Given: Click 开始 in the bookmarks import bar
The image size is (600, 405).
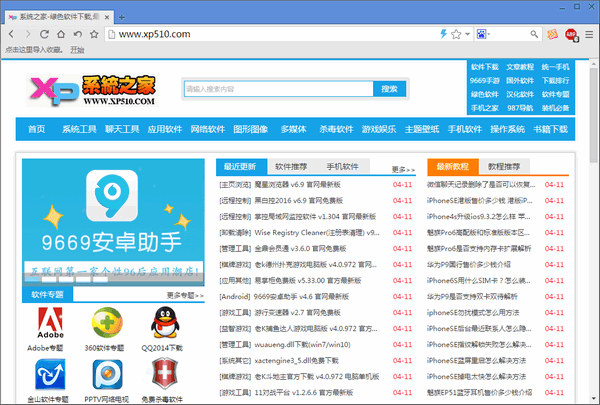Looking at the screenshot, I should click(x=77, y=50).
